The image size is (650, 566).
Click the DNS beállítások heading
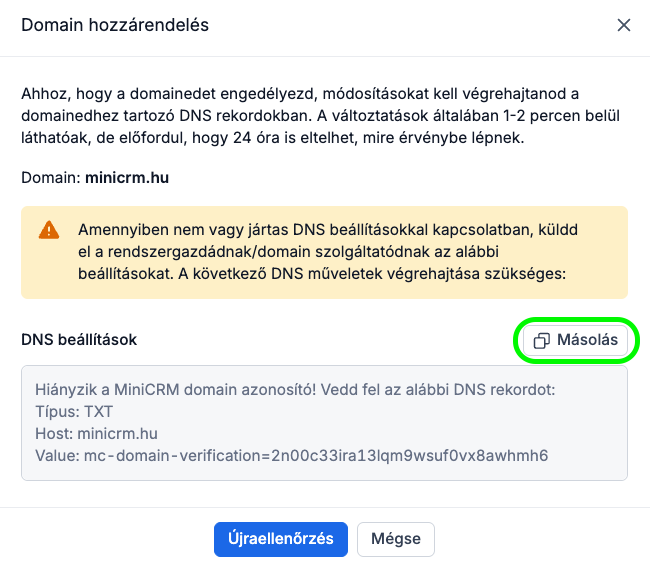click(x=79, y=340)
